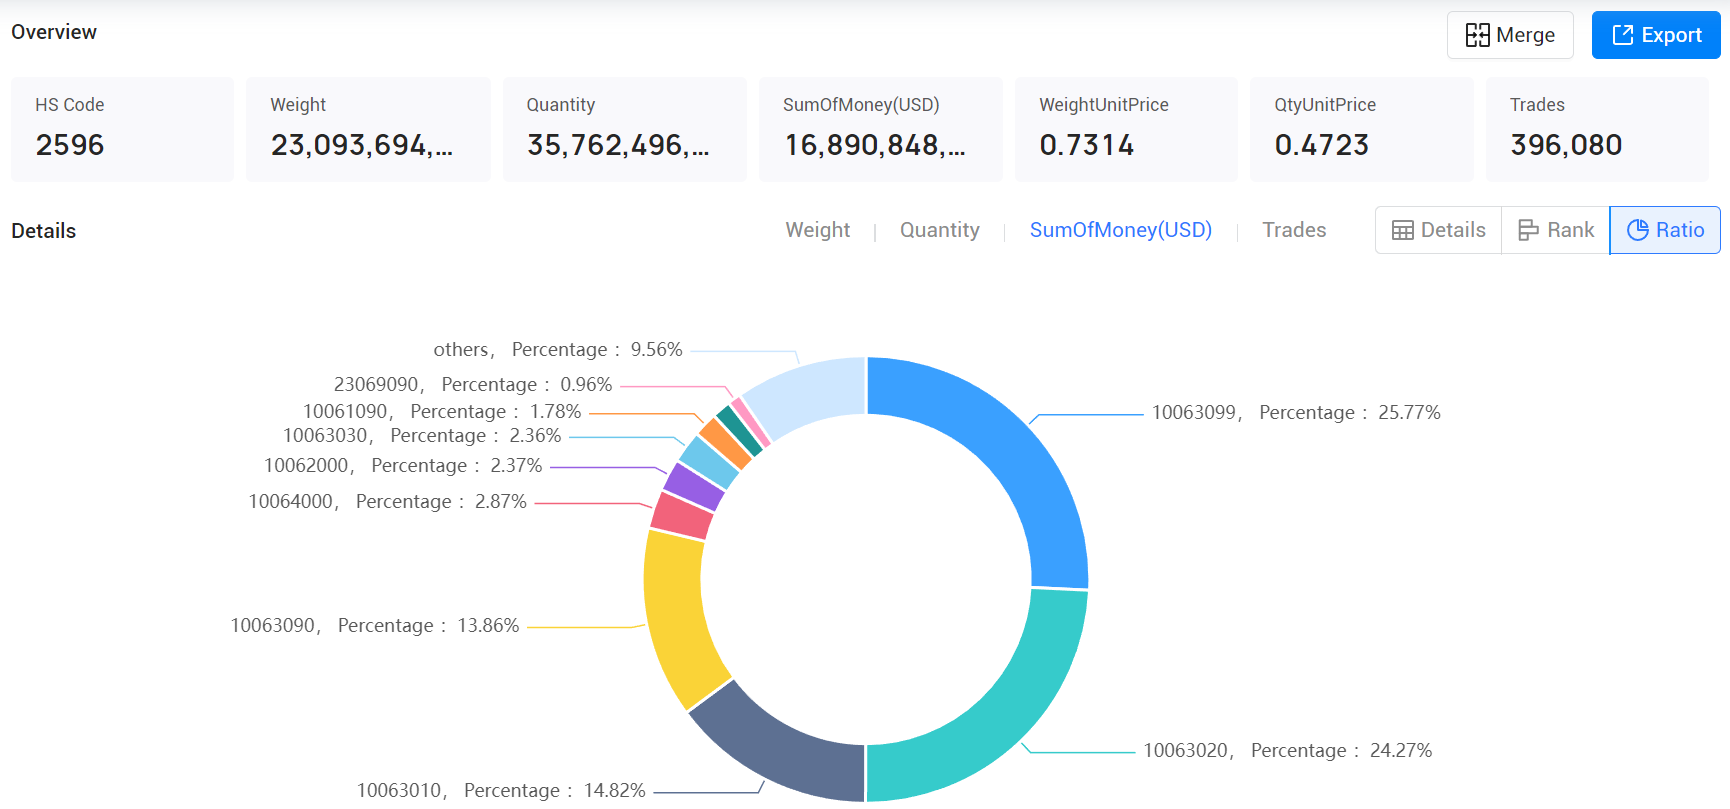Click the Merge grid icon
Screen dimensions: 1730x809
coord(1477,35)
